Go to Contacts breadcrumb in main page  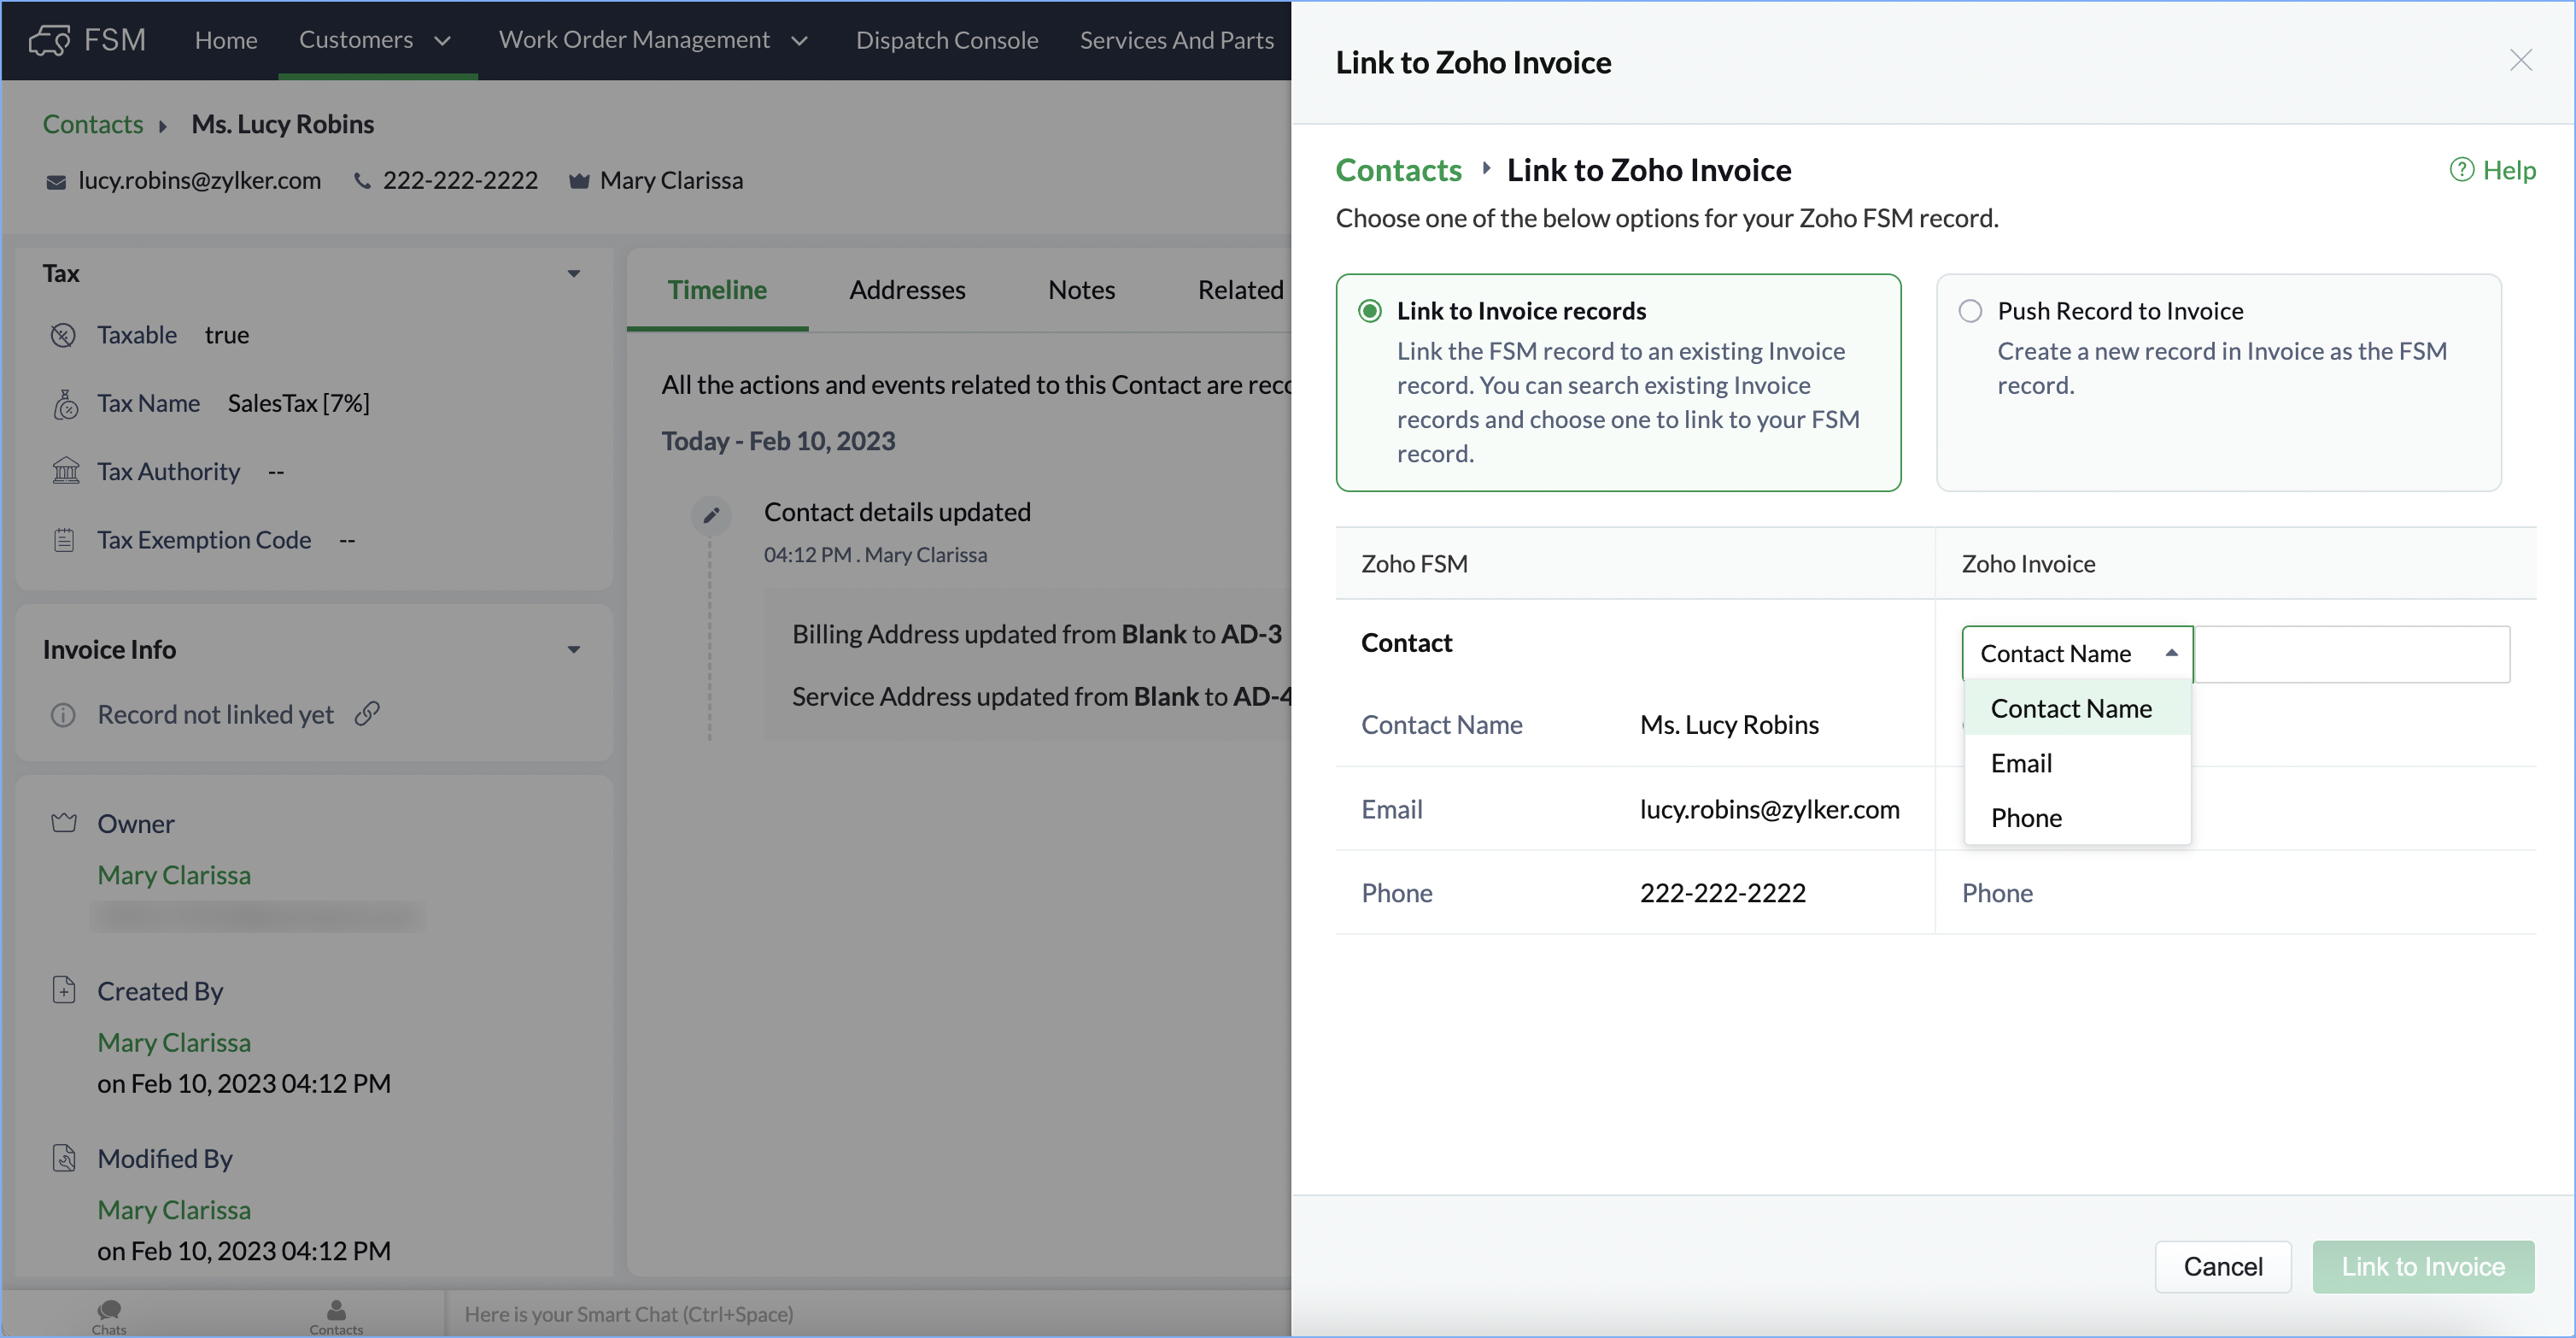(x=93, y=124)
